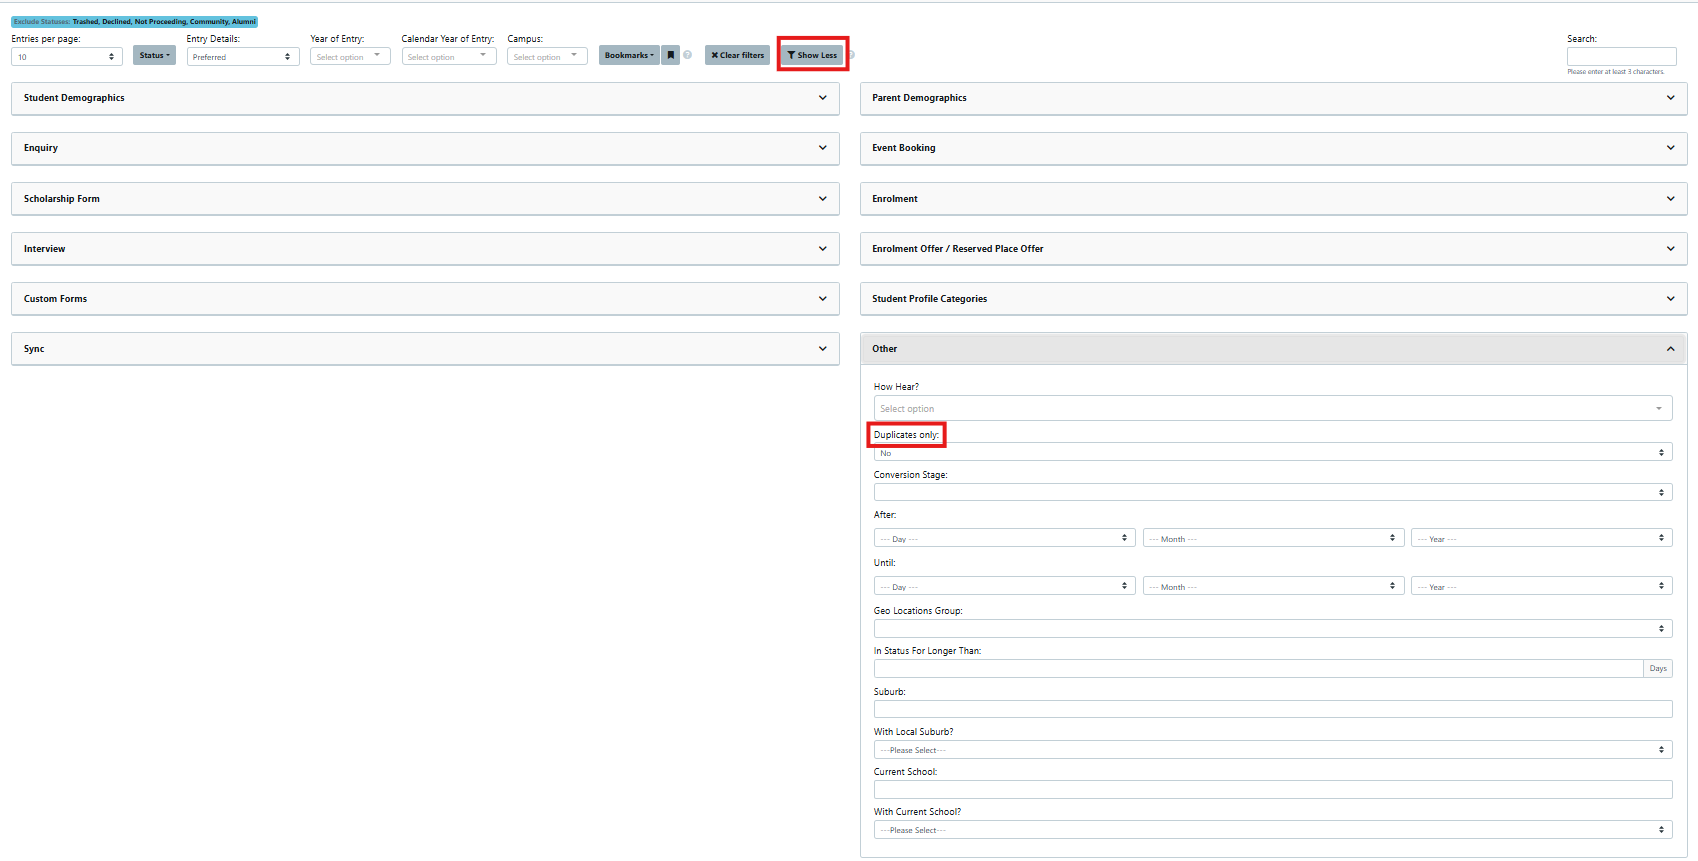This screenshot has width=1698, height=861.
Task: Click the Parent Demographics chevron icon
Action: 1670,98
